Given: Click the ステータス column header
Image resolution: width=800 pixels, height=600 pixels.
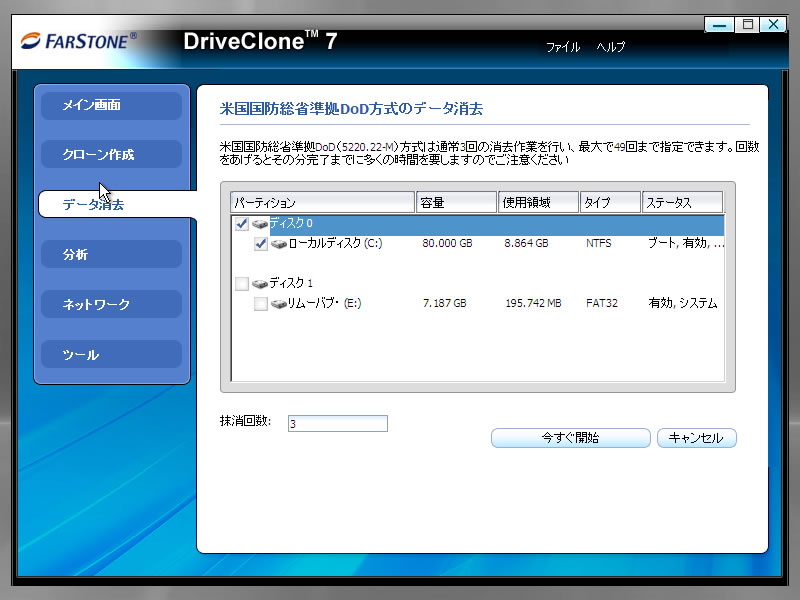Looking at the screenshot, I should point(683,203).
